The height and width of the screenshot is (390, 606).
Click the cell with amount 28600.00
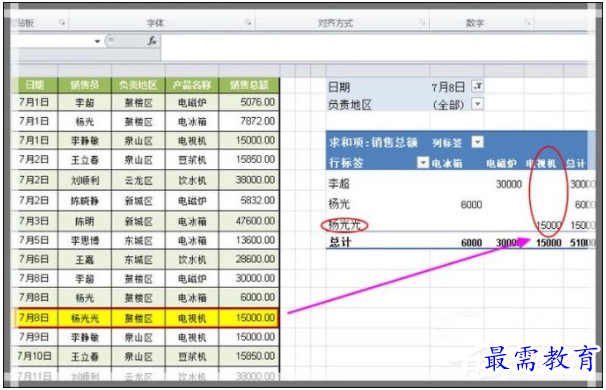pos(249,259)
